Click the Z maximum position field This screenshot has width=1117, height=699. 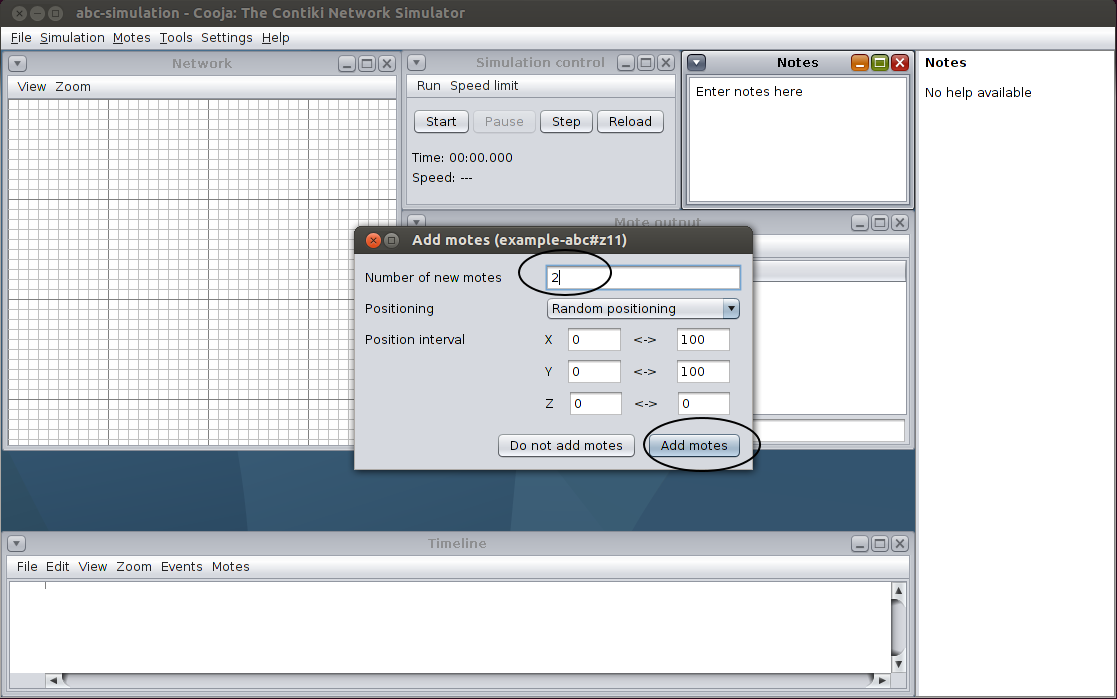[703, 403]
